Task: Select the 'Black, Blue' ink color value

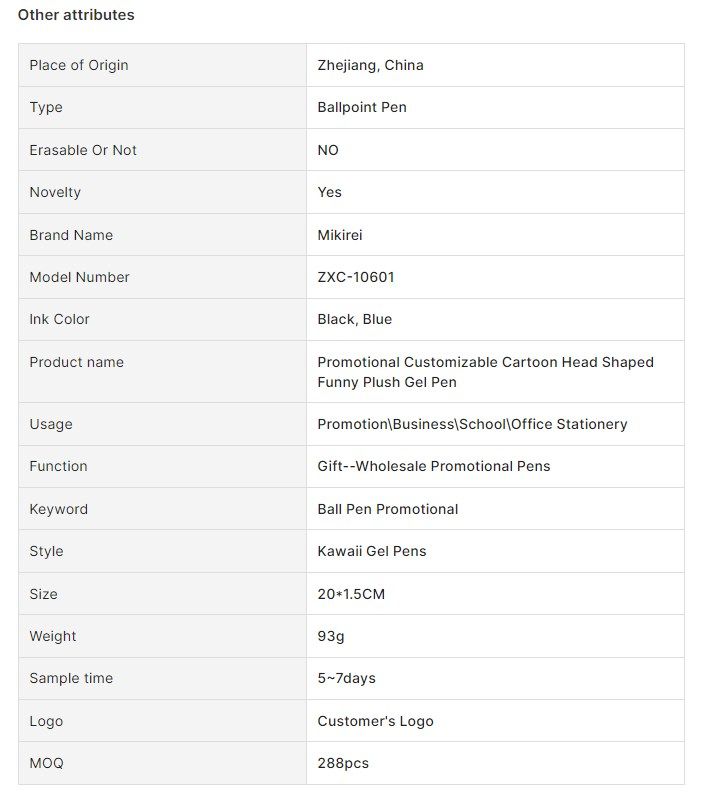Action: [x=355, y=319]
